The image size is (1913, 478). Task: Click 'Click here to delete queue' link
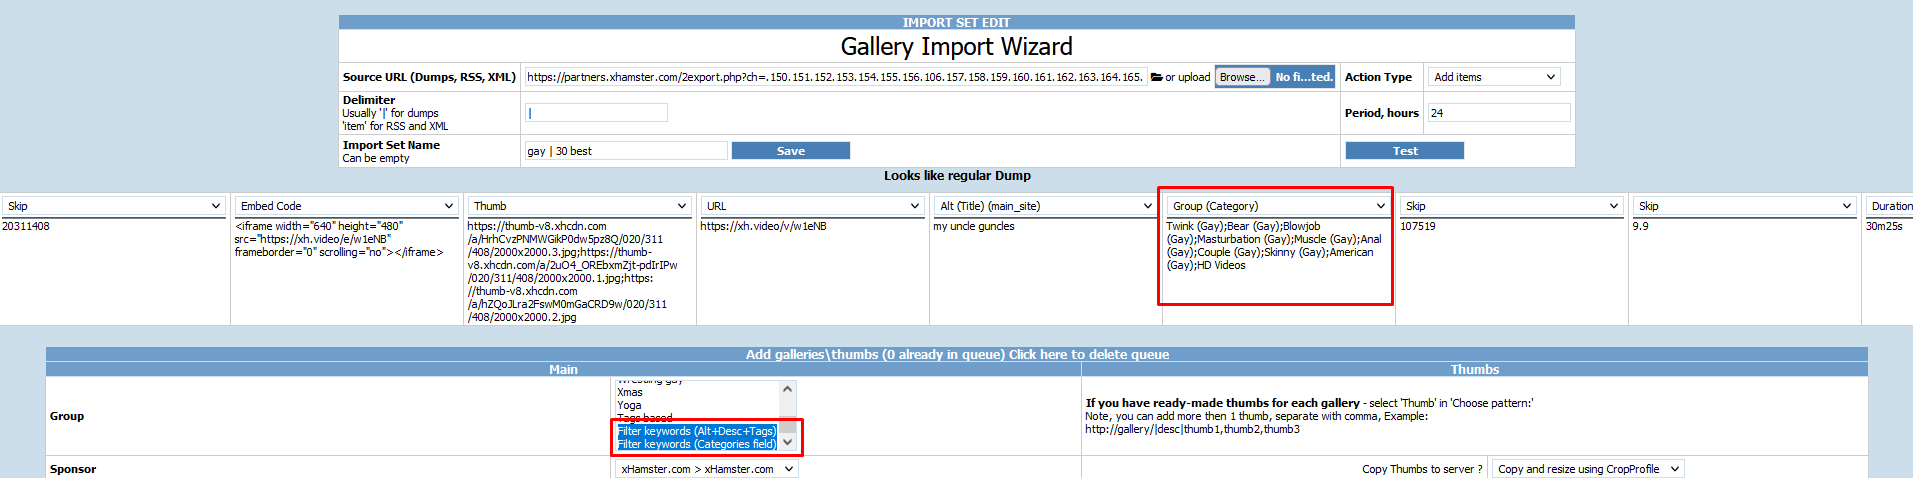pos(1089,354)
